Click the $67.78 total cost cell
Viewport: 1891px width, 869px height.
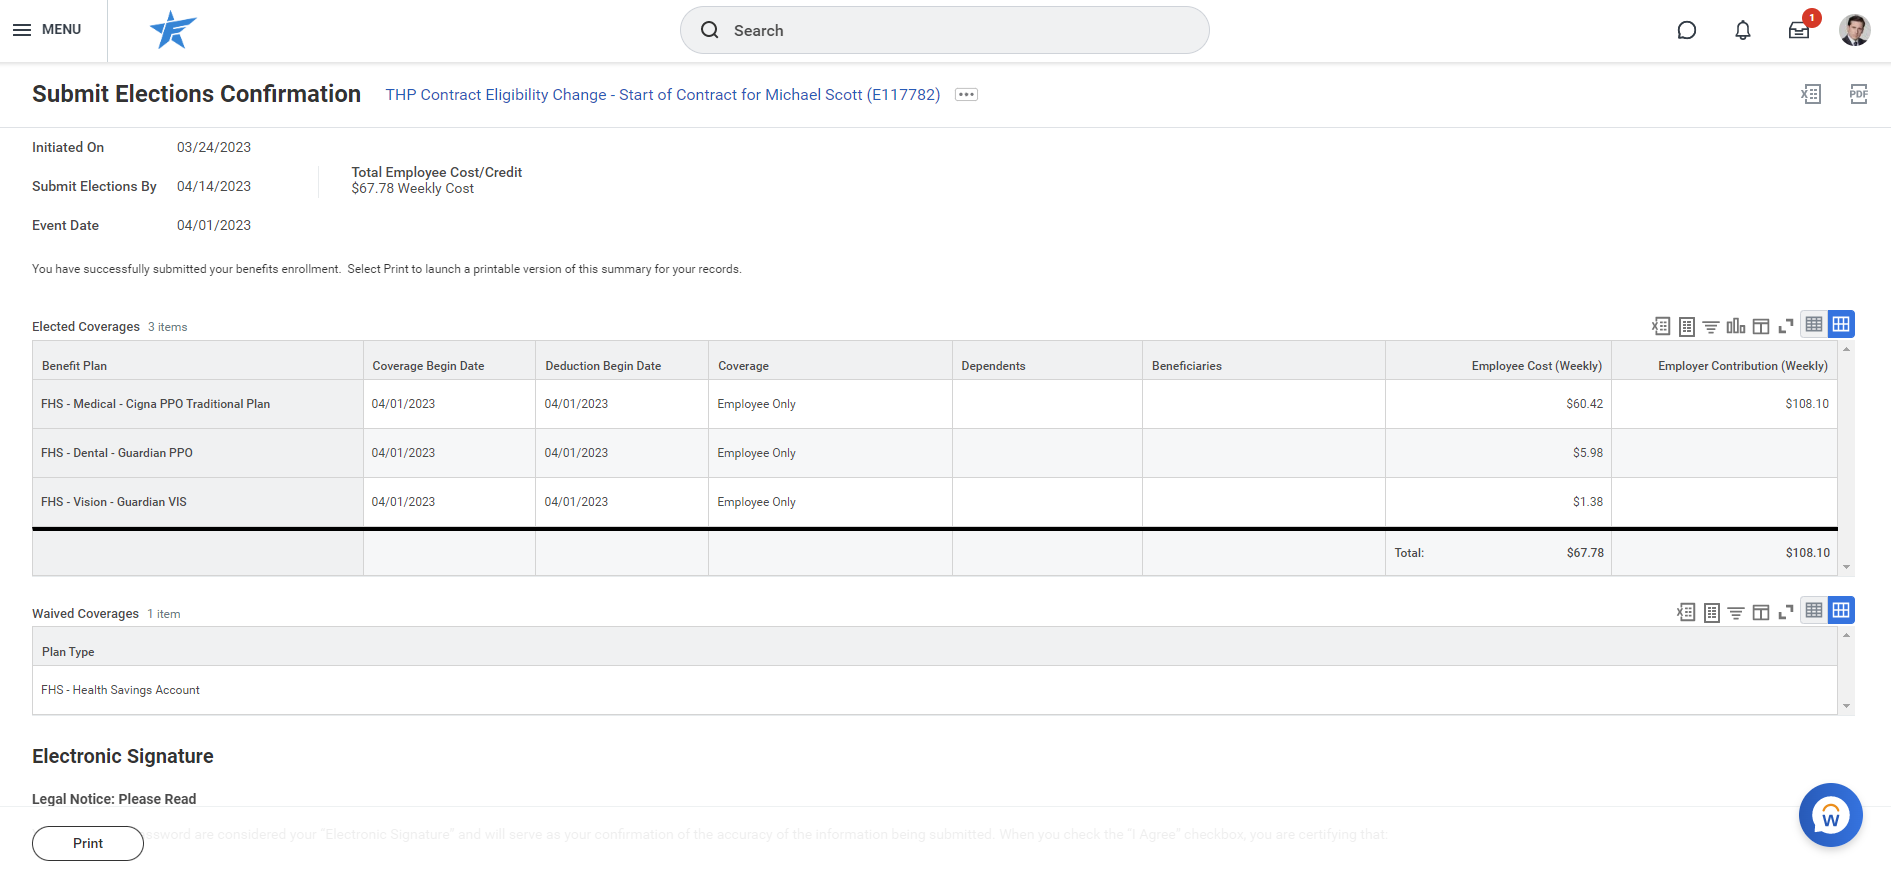pyautogui.click(x=1498, y=553)
